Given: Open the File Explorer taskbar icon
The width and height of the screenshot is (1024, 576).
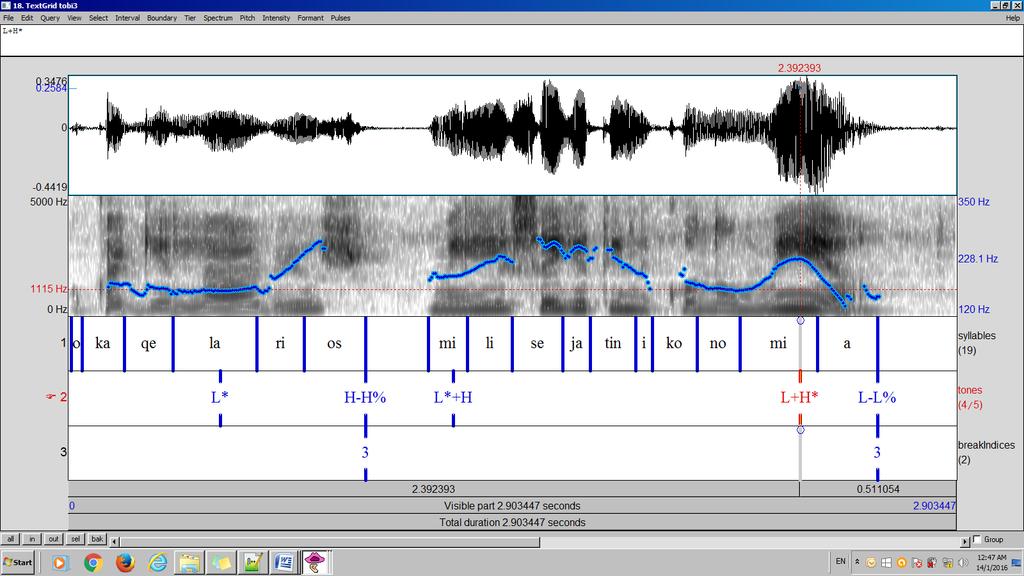Looking at the screenshot, I should click(x=189, y=562).
